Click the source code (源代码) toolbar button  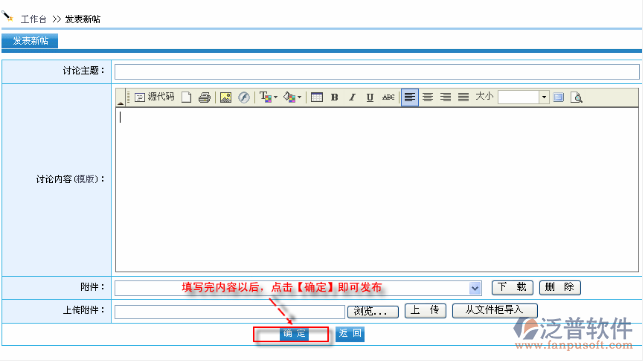(x=155, y=97)
